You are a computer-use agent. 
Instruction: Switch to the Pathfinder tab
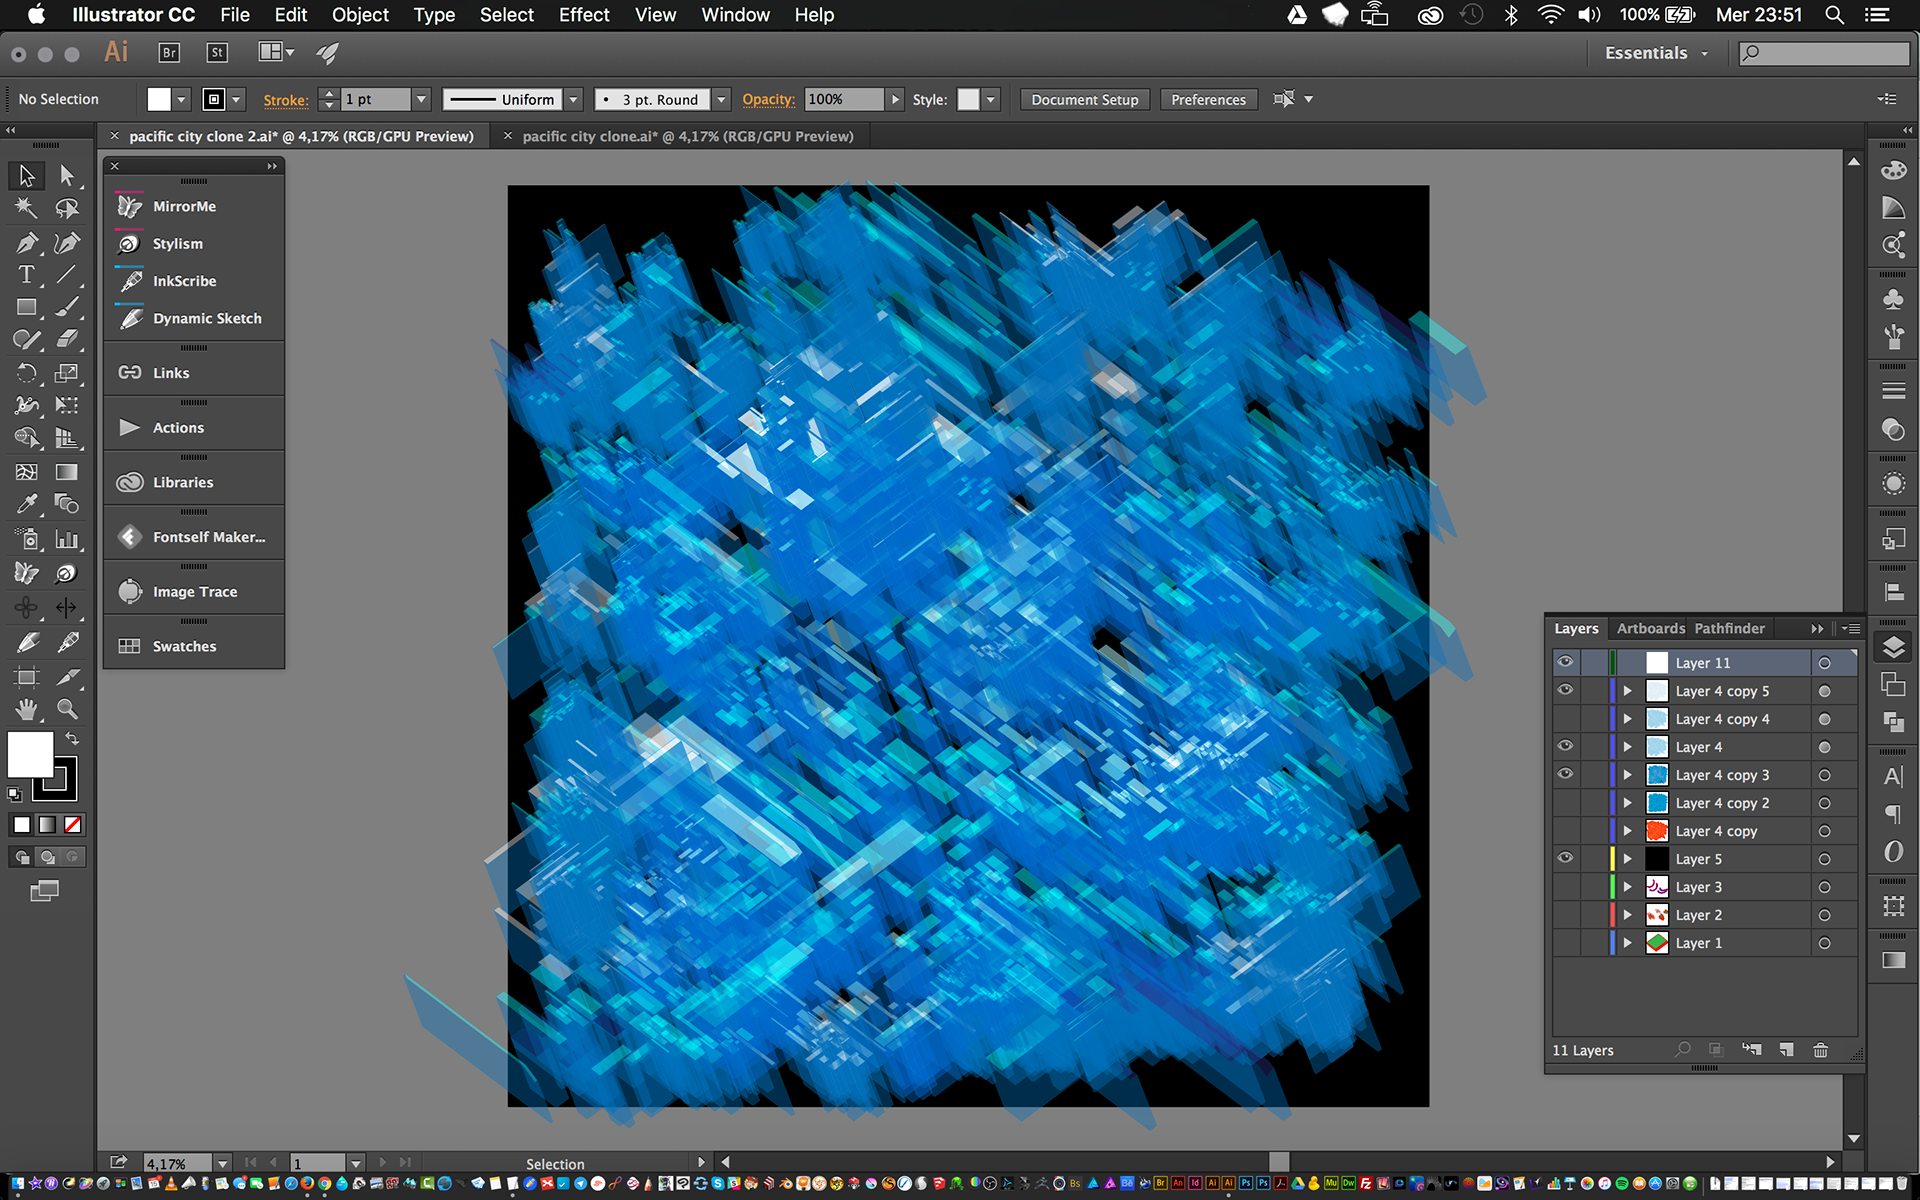[x=1729, y=628]
